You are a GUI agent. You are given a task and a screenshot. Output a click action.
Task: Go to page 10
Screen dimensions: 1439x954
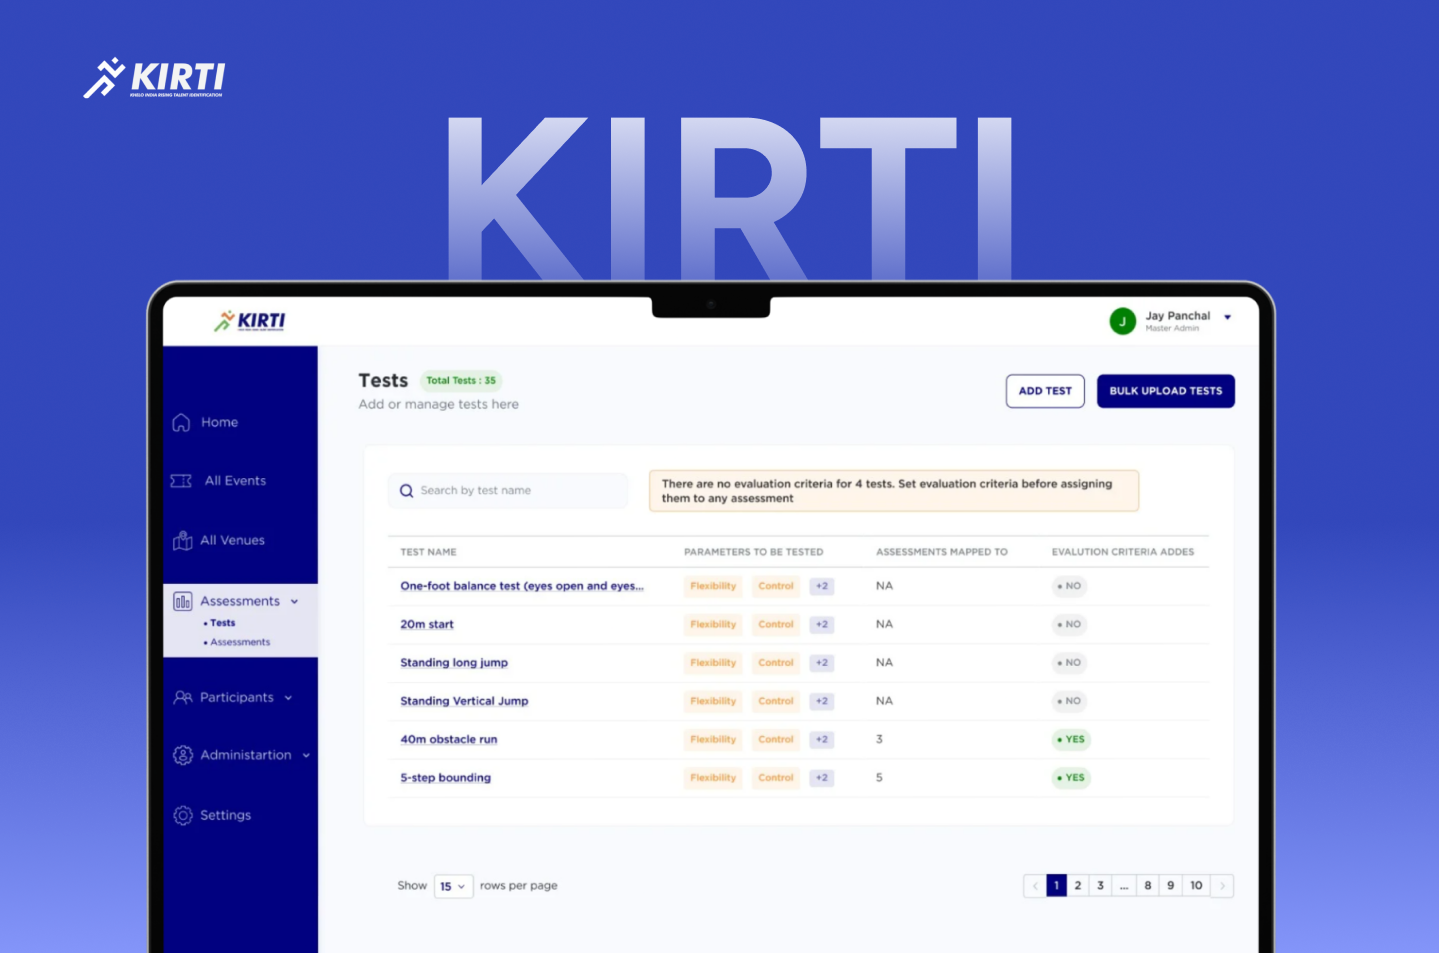click(x=1196, y=886)
